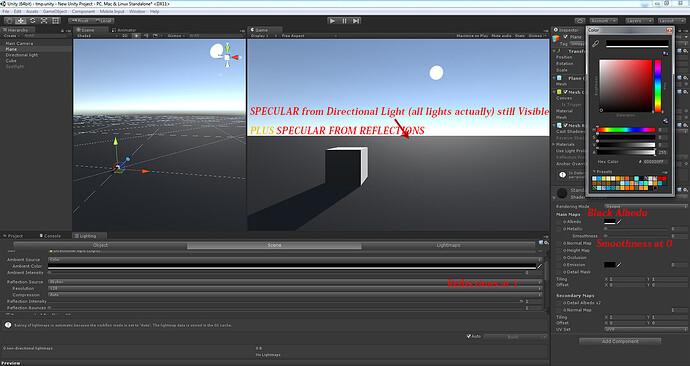The height and width of the screenshot is (366, 690).
Task: Click the Build button in Lighting panel
Action: coord(514,337)
